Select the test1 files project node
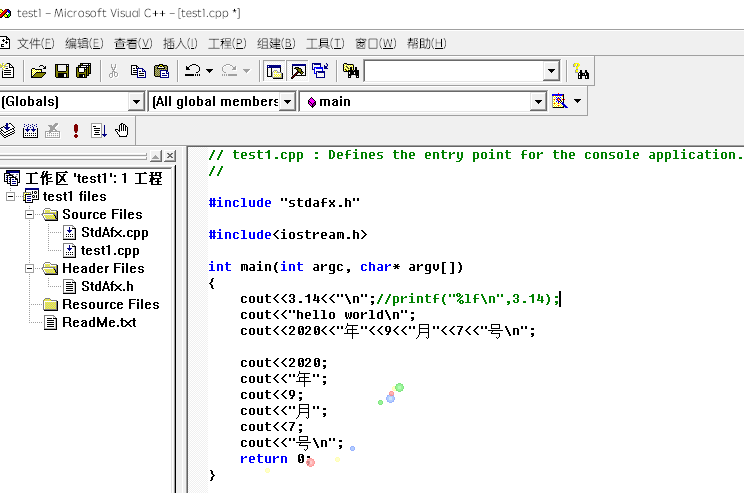744x493 pixels. click(x=74, y=196)
